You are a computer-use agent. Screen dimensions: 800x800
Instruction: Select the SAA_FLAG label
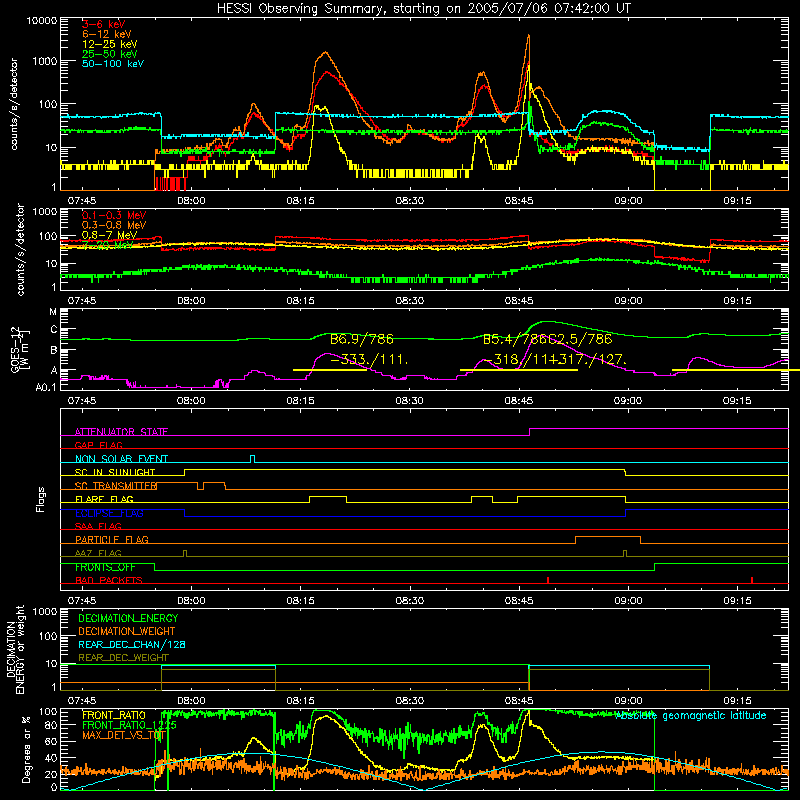tap(98, 526)
